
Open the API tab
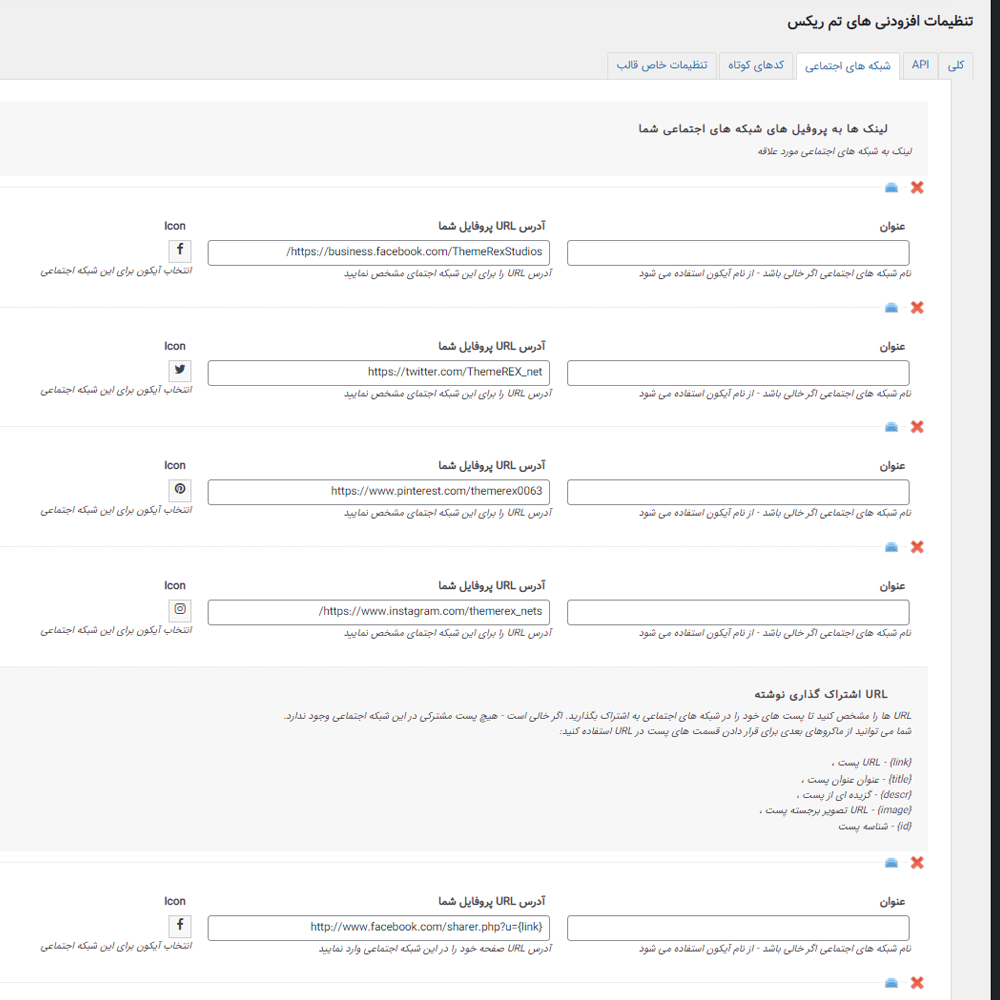[920, 65]
